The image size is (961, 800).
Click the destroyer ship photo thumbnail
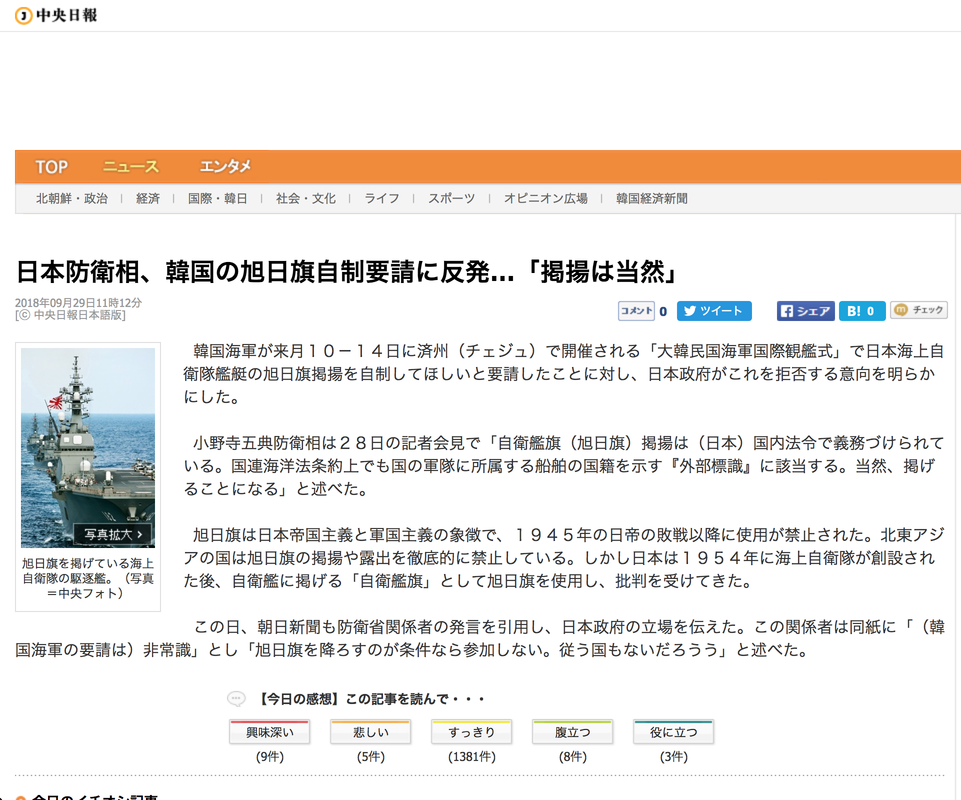click(x=88, y=440)
